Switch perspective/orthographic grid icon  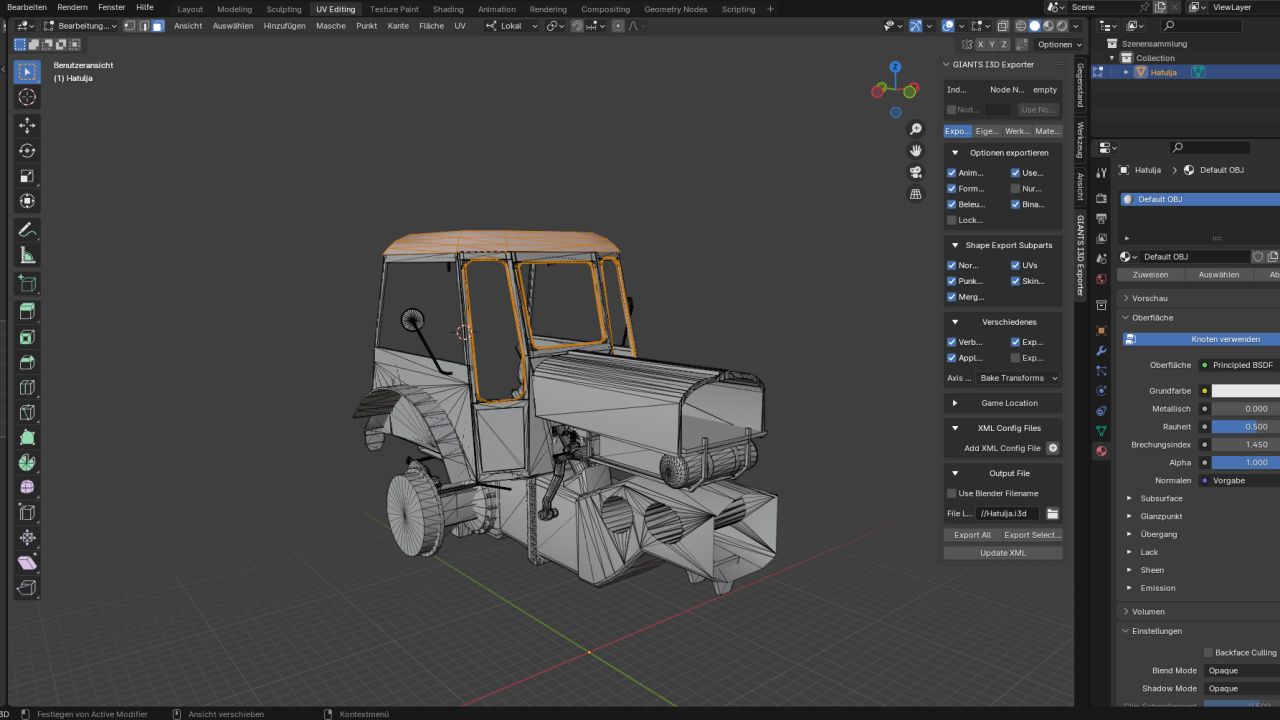(915, 194)
